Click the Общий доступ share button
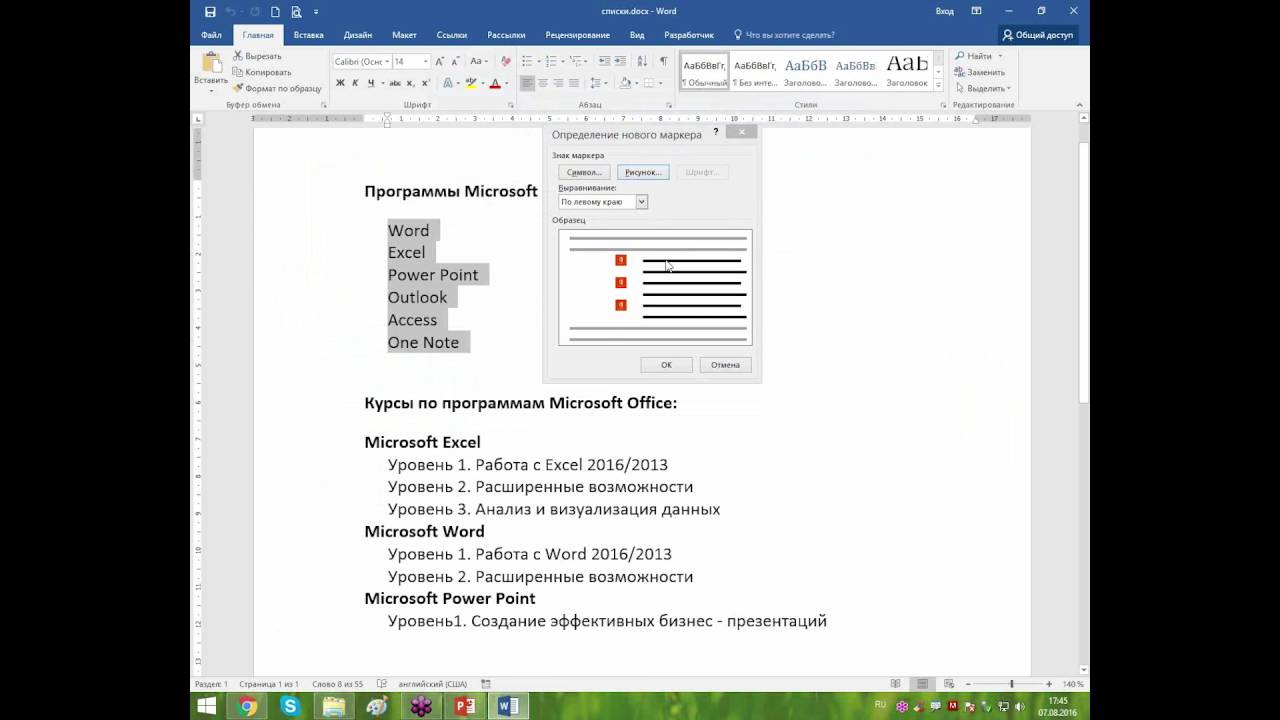The height and width of the screenshot is (720, 1280). tap(1038, 35)
